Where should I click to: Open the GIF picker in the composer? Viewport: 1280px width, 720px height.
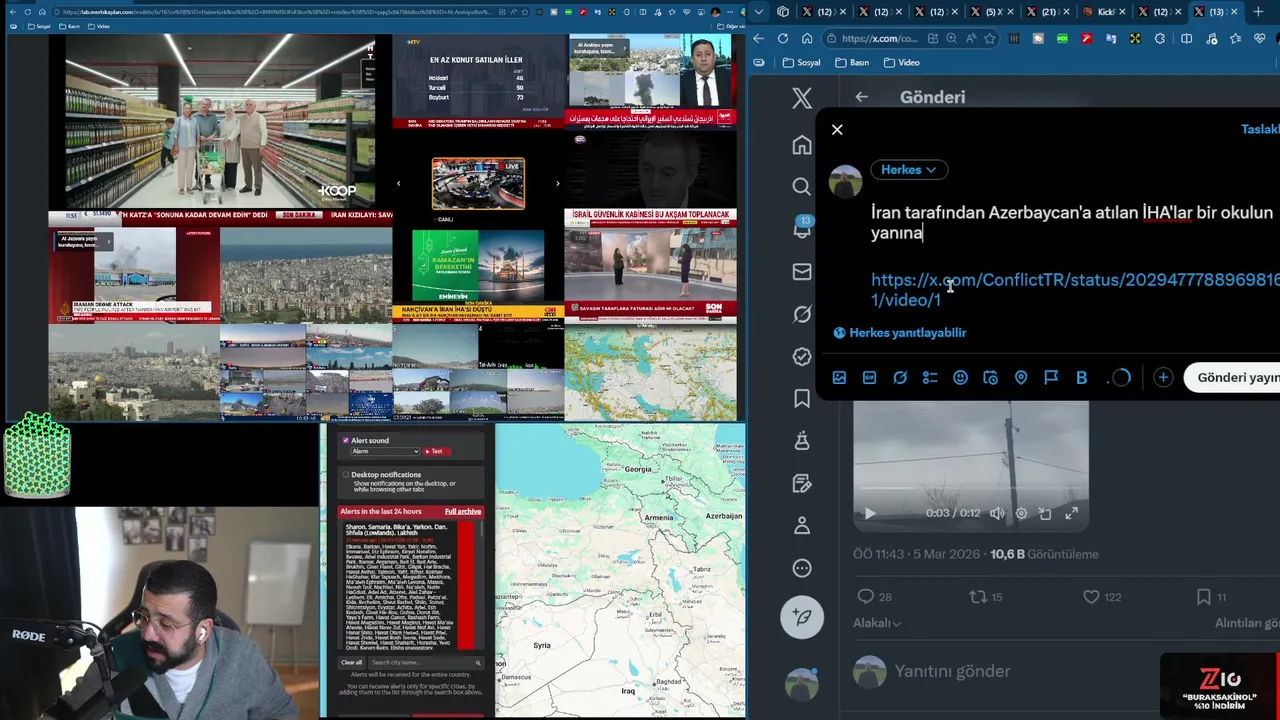[x=869, y=378]
